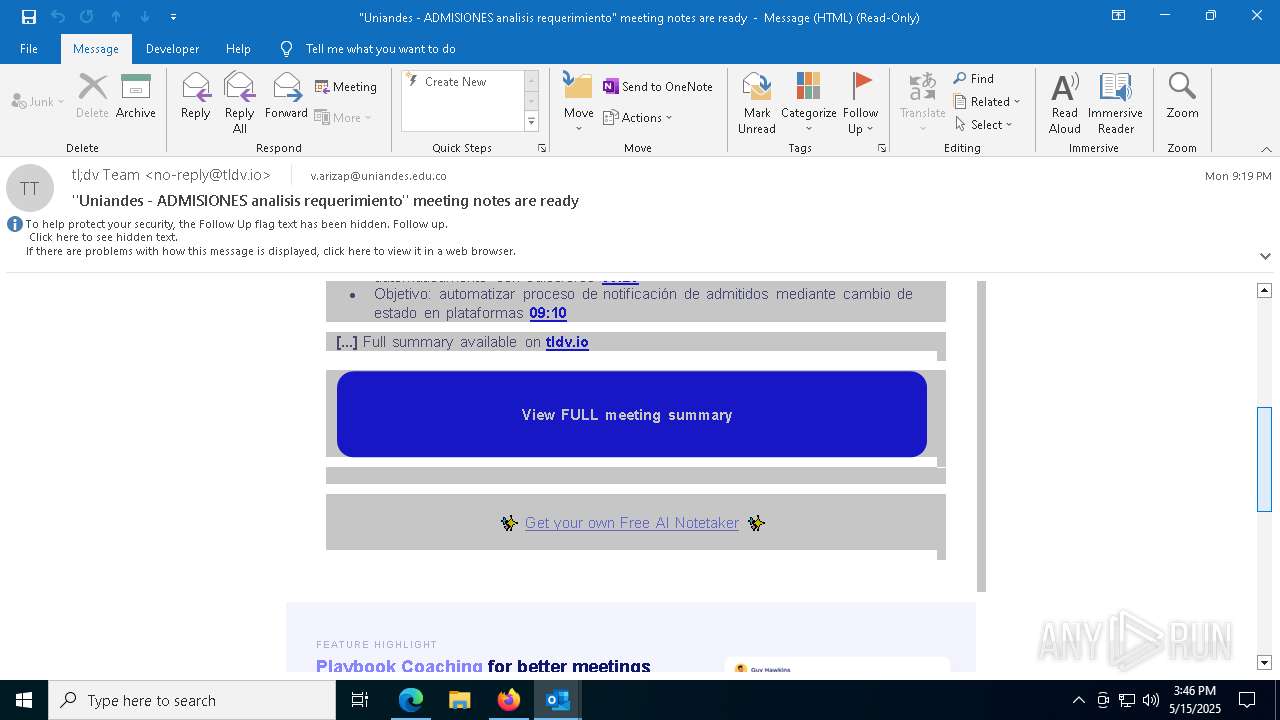Click Reply All button
Viewport: 1280px width, 720px height.
(240, 102)
